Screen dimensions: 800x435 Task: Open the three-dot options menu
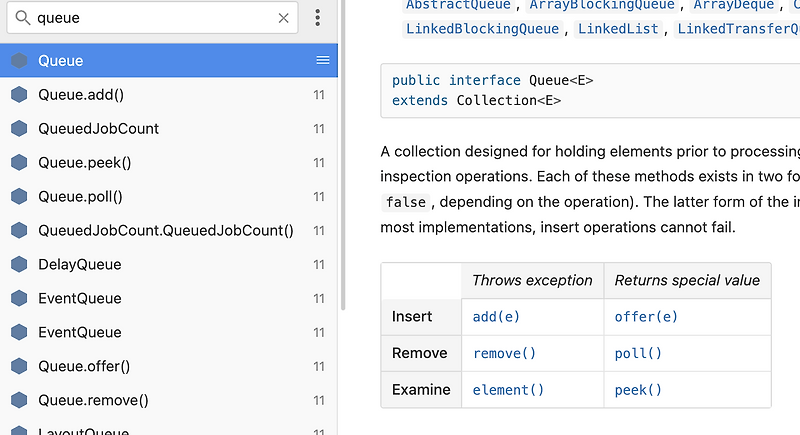[x=318, y=18]
